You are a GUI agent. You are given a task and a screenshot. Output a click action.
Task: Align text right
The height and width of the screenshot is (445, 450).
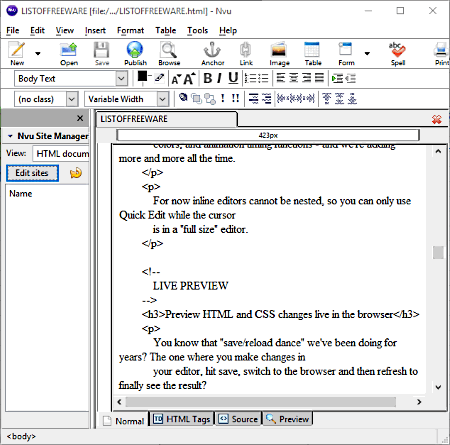point(307,78)
